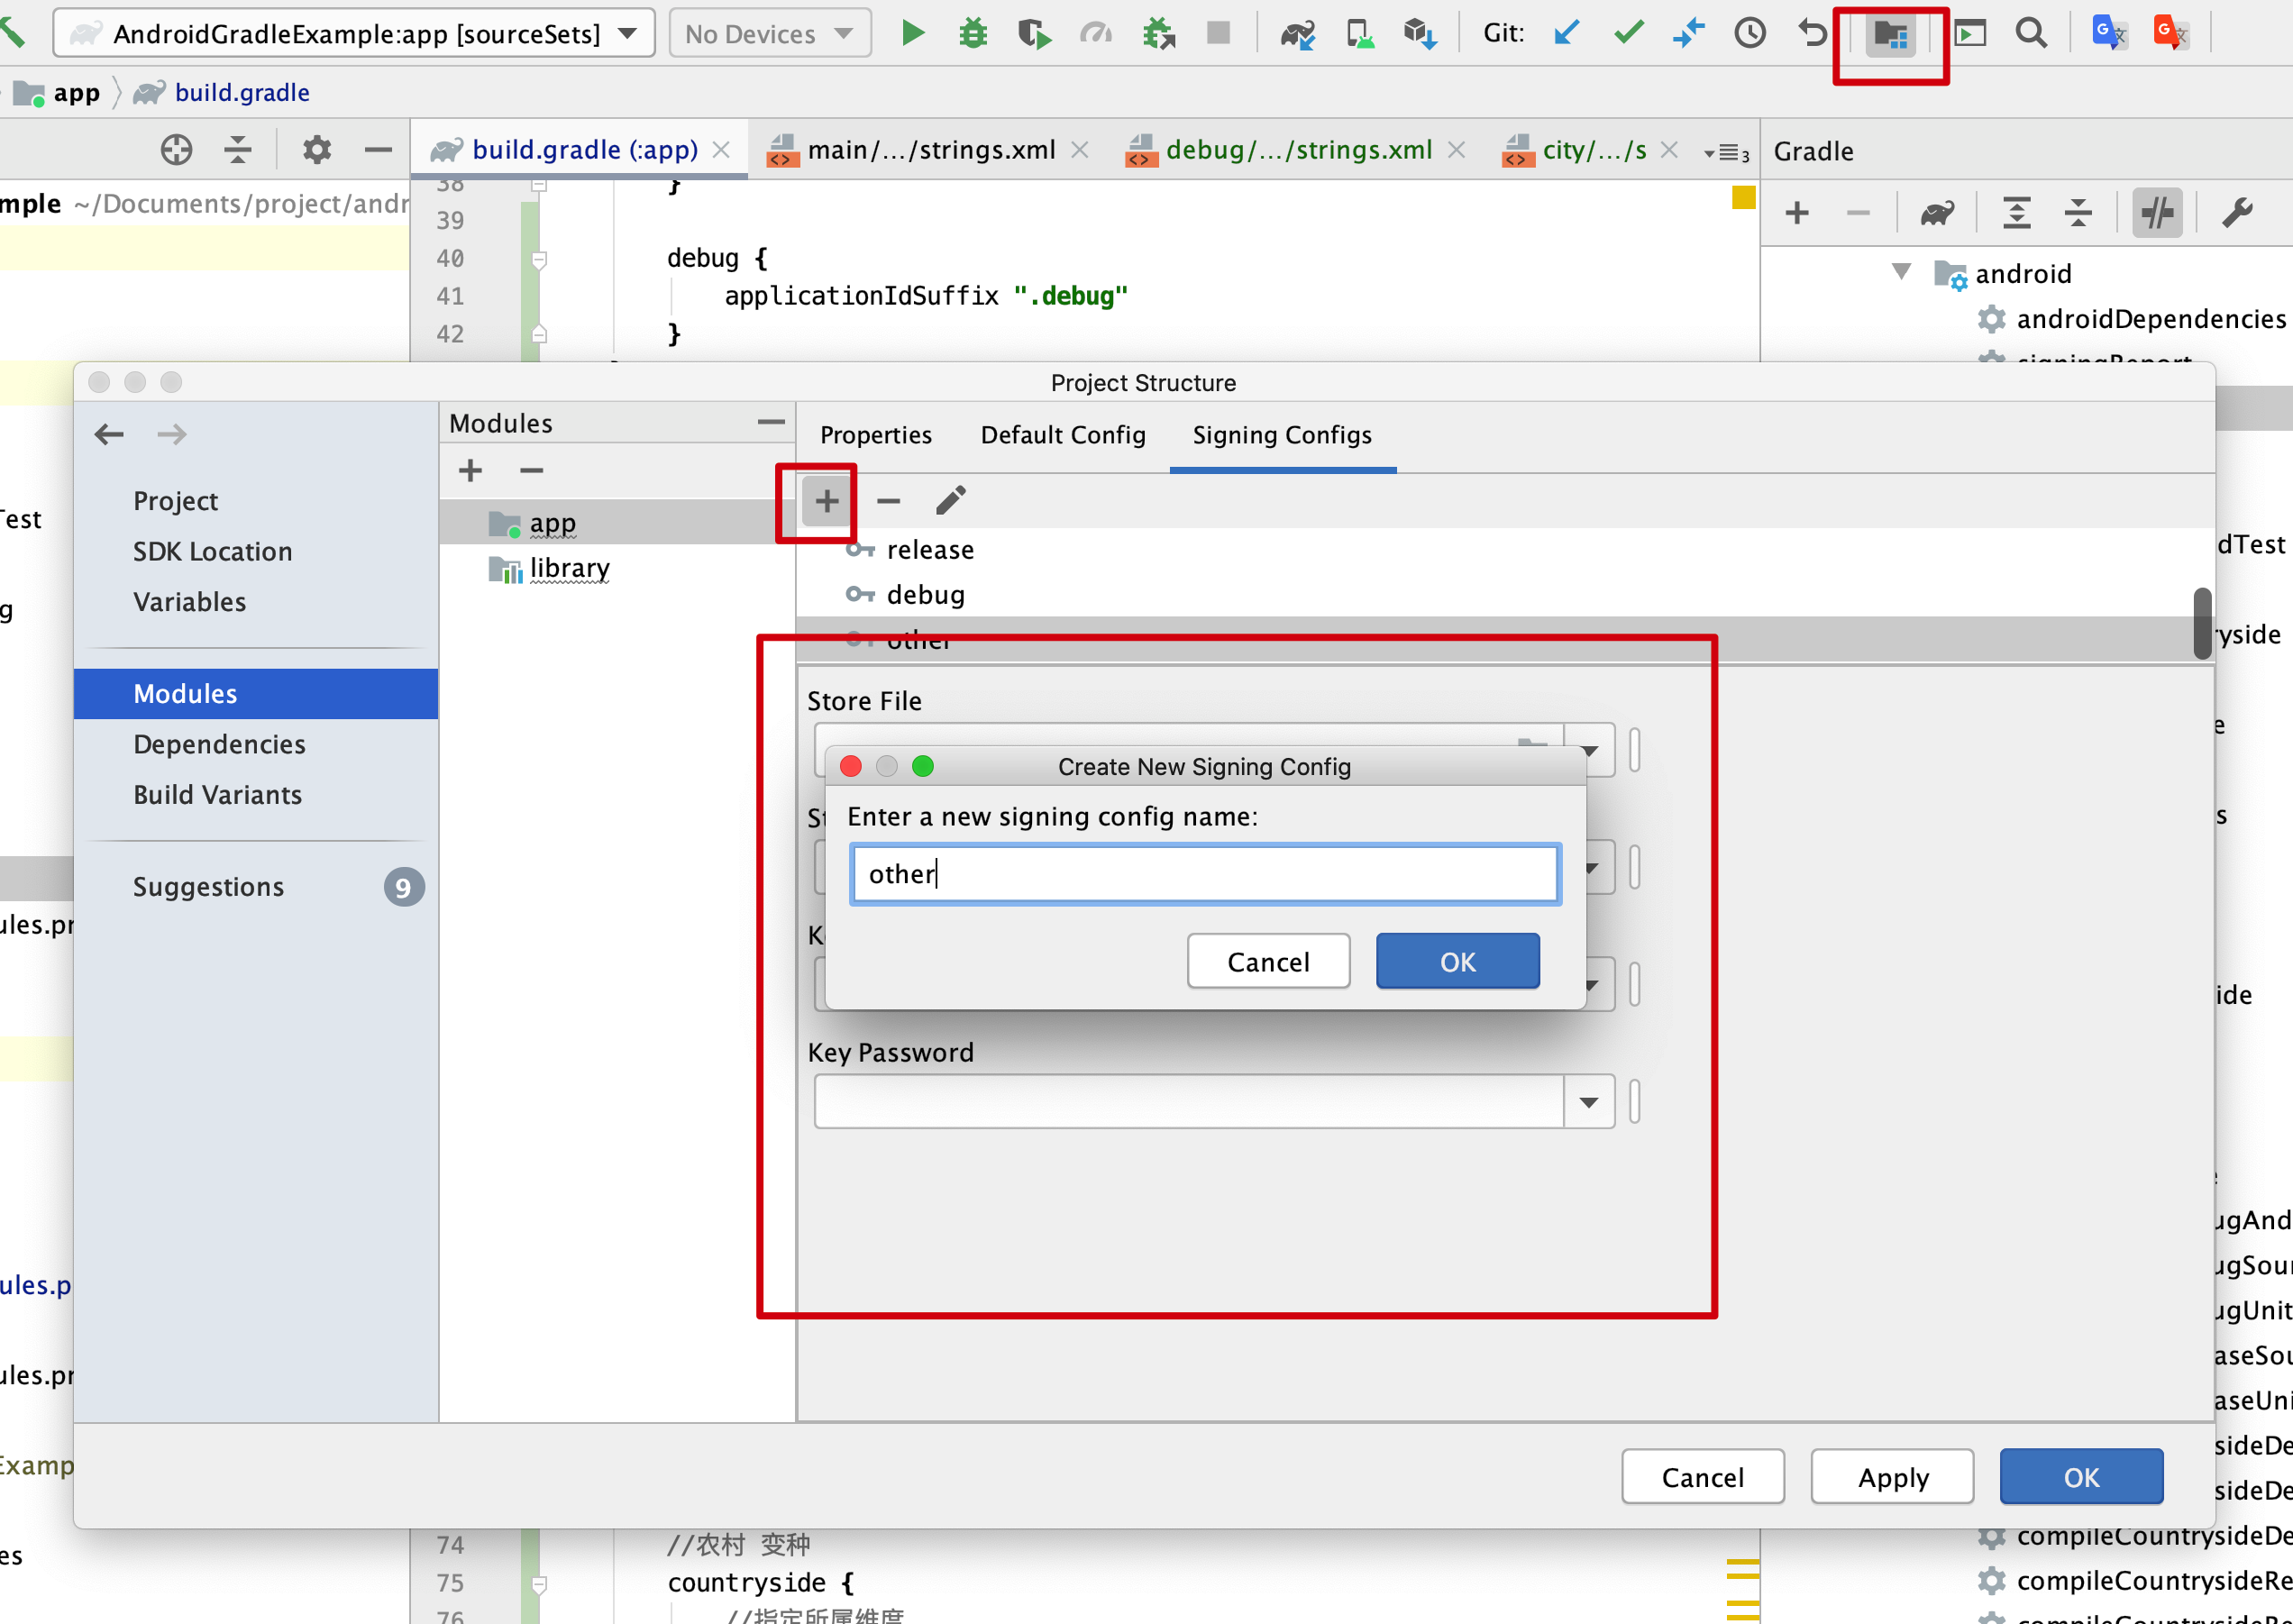Viewport: 2293px width, 1624px height.
Task: Revert changes with the undo arrow icon
Action: click(x=1811, y=33)
